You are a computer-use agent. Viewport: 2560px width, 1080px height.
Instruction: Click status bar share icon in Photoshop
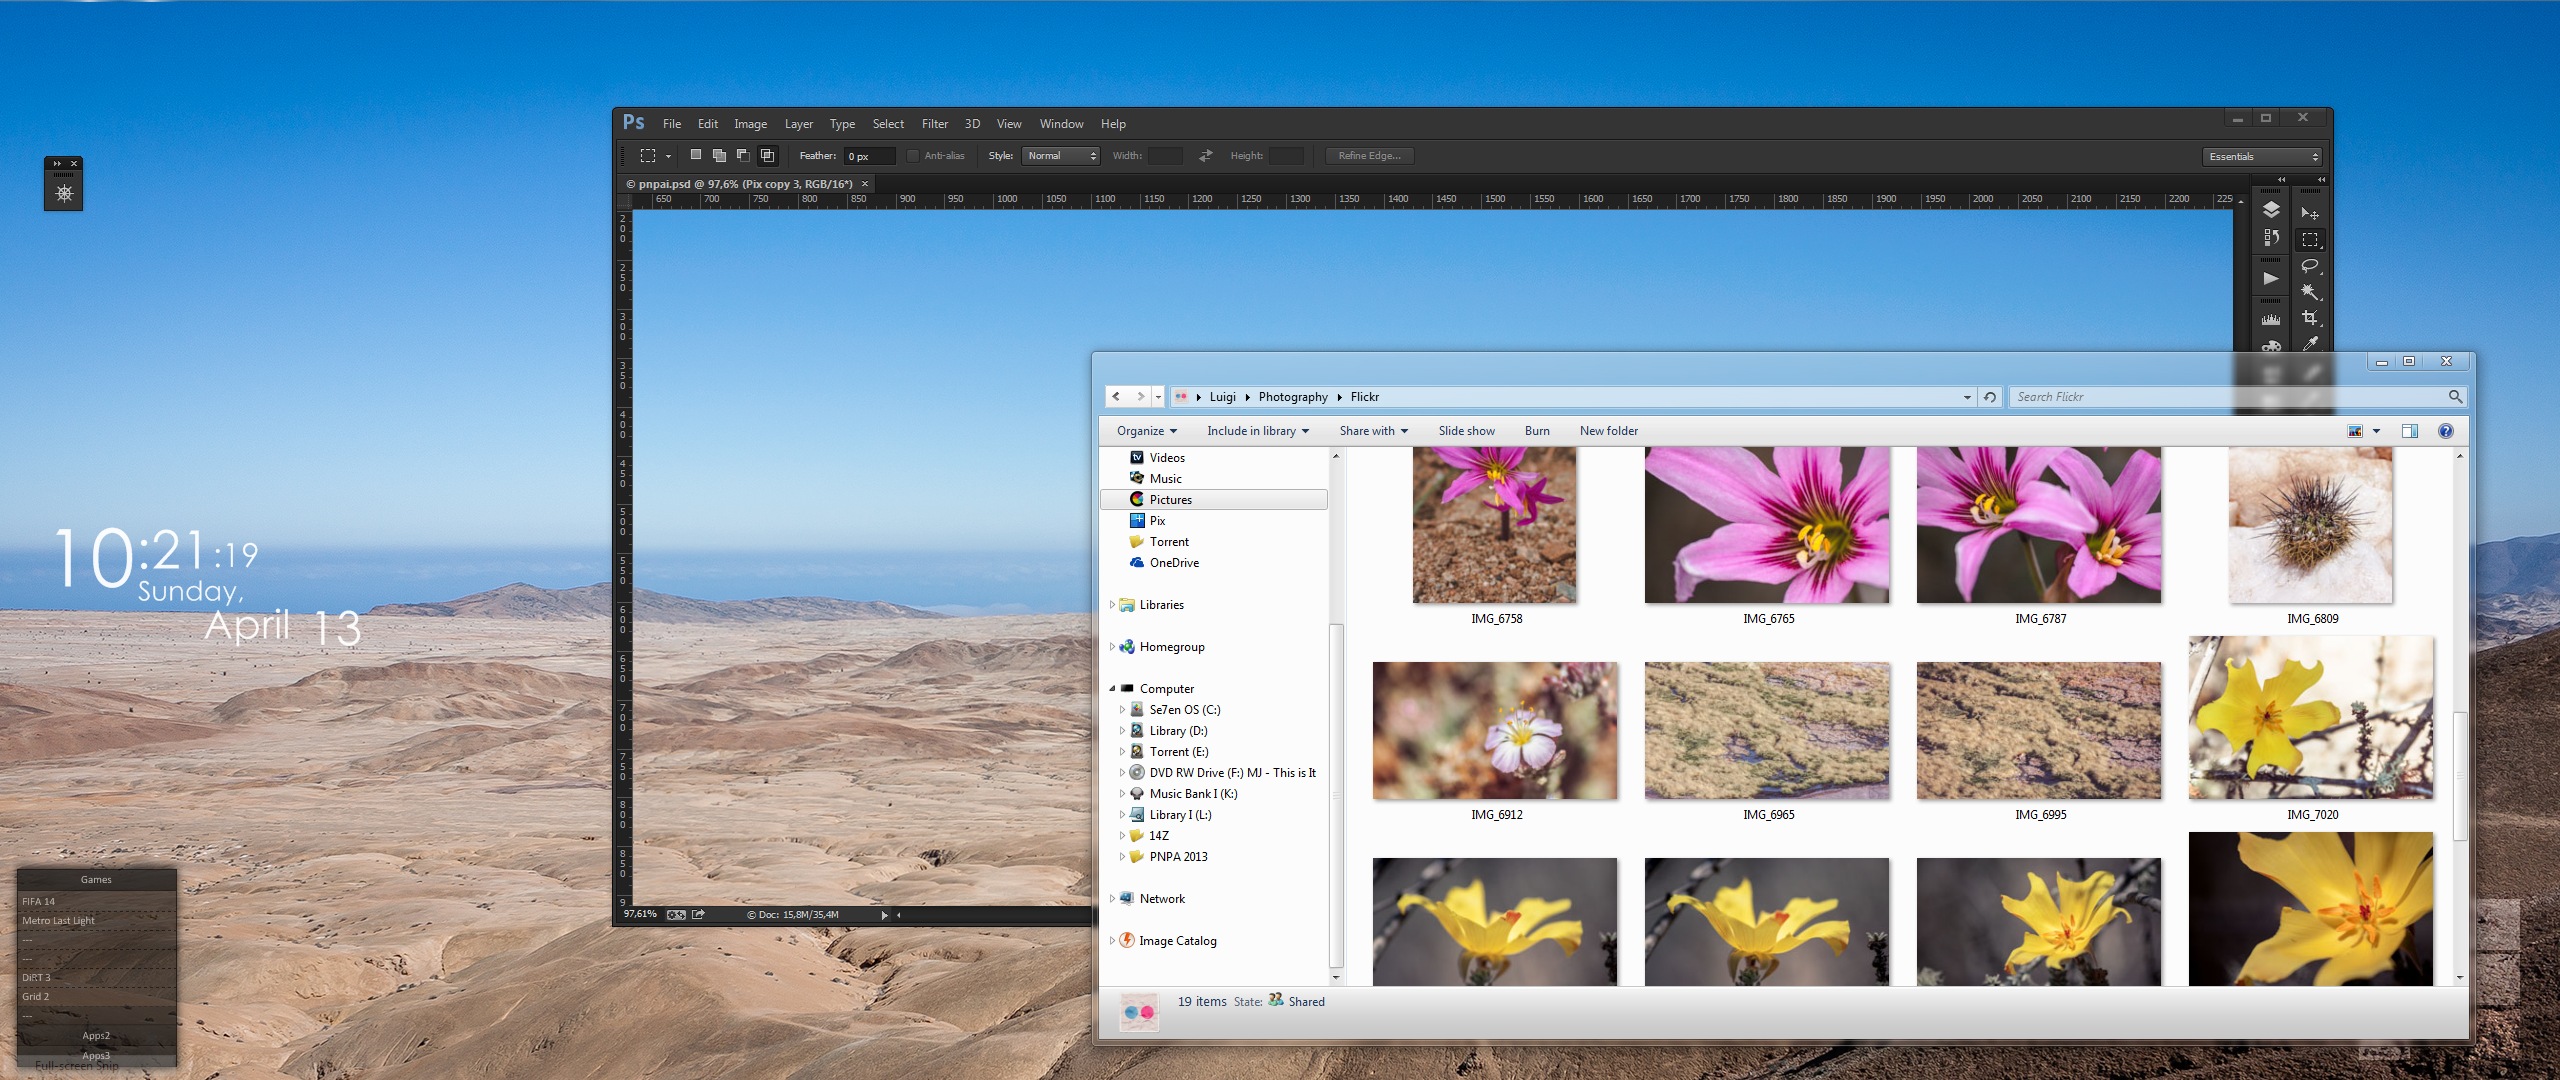click(x=698, y=914)
